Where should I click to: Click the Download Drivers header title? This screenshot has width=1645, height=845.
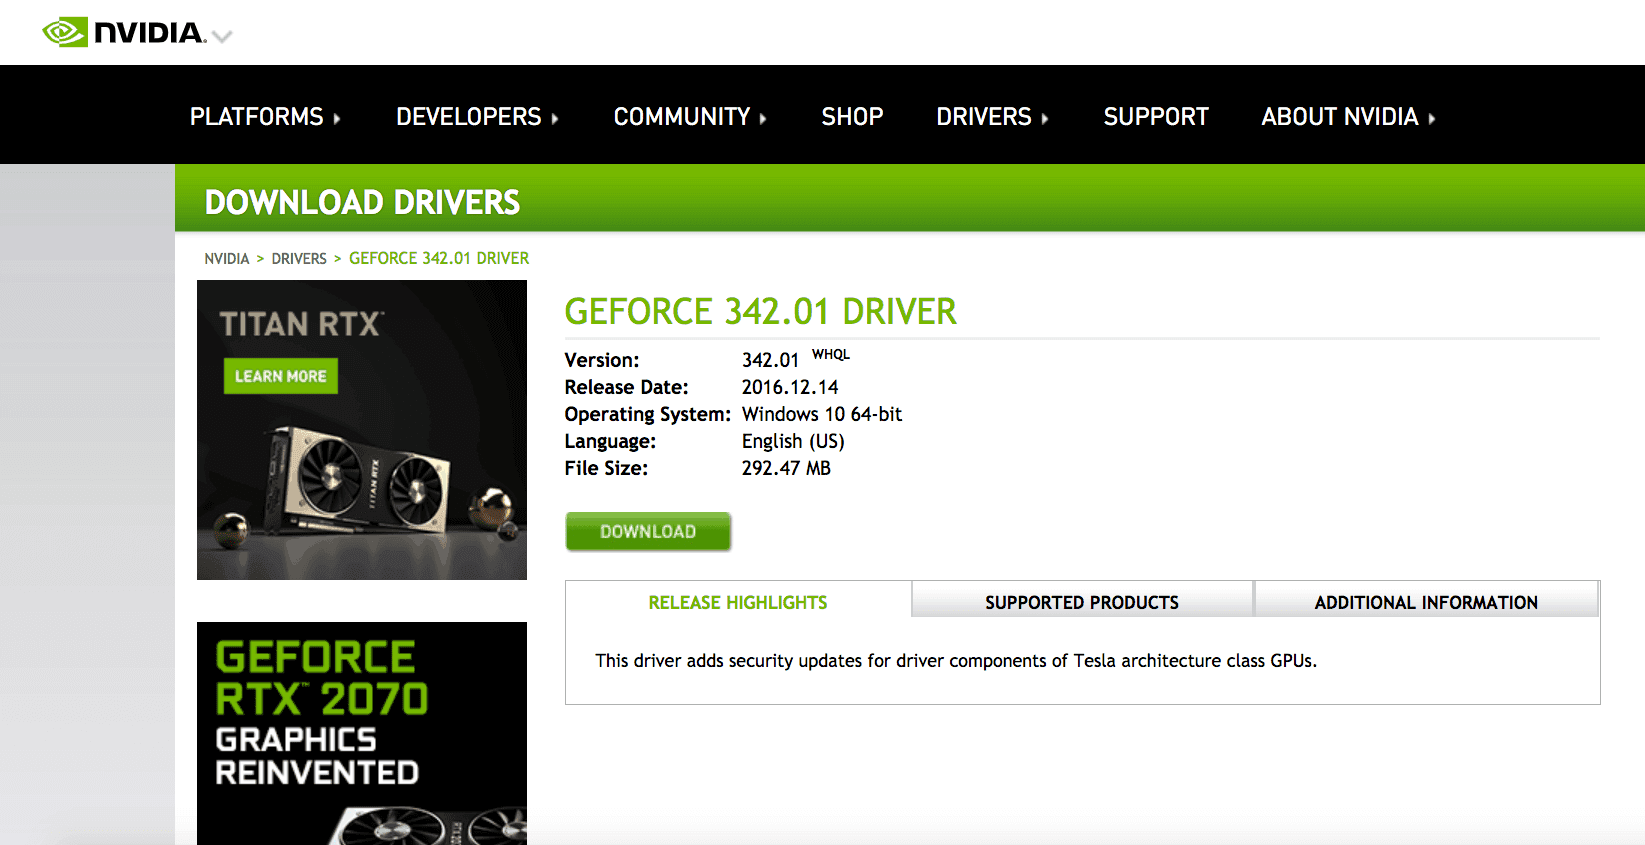[x=362, y=203]
